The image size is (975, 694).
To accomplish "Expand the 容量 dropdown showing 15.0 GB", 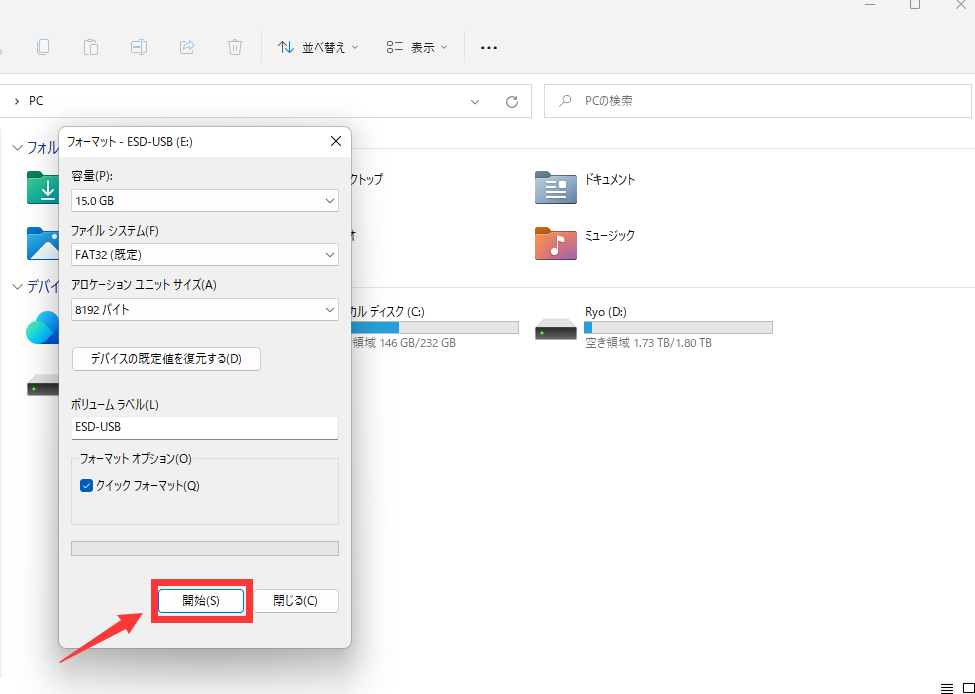I will [x=205, y=201].
